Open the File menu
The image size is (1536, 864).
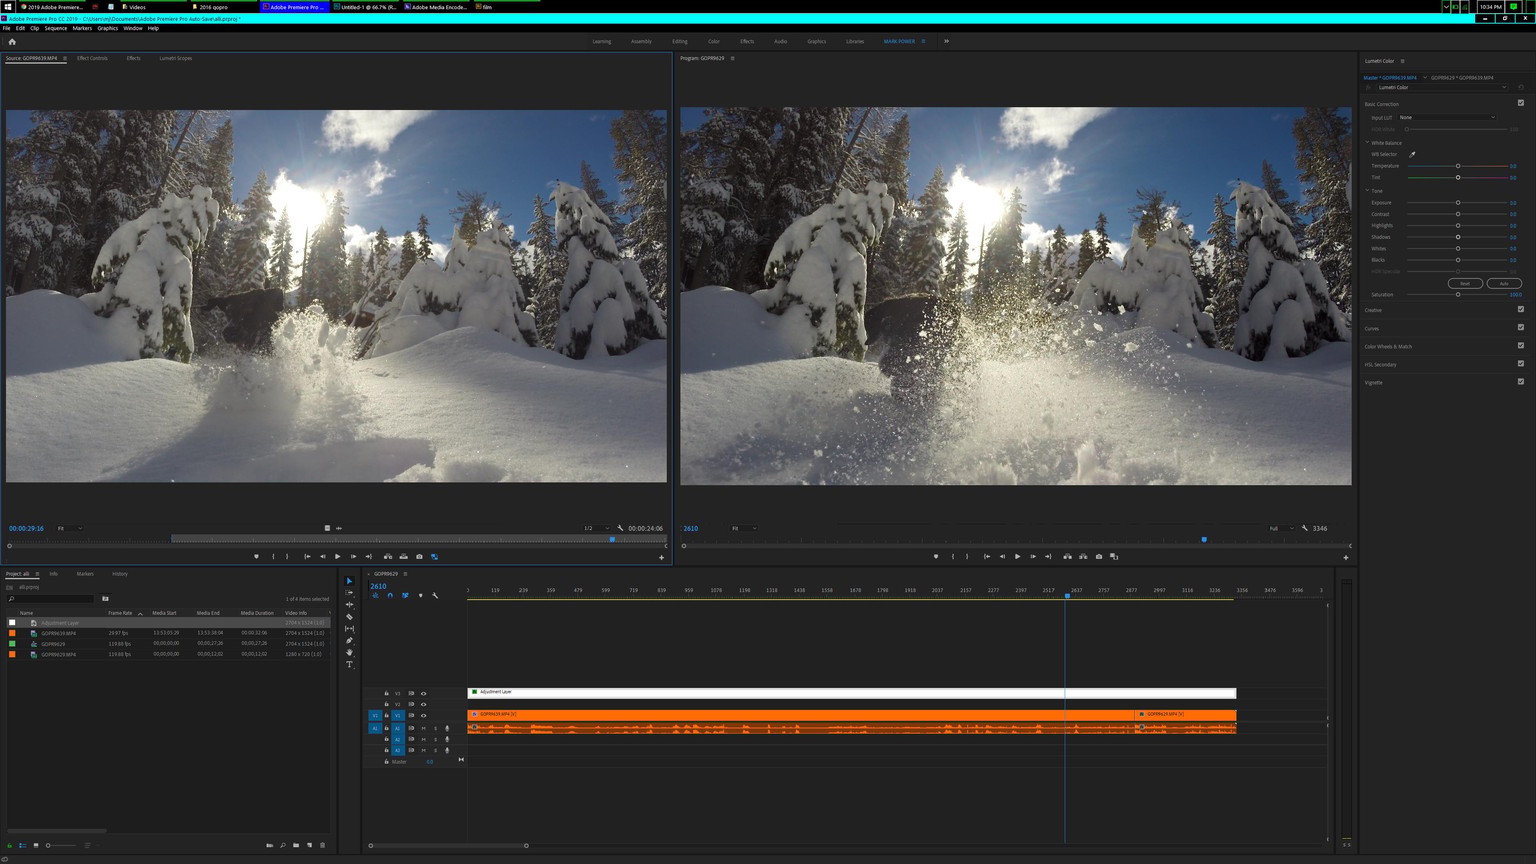click(6, 28)
